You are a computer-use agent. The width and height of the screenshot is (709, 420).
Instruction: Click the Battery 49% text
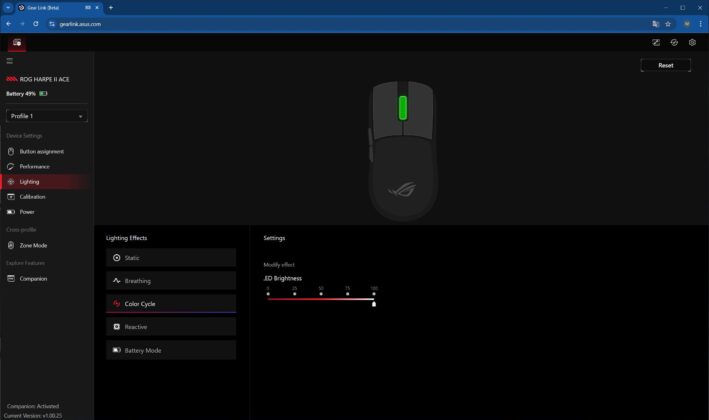[x=21, y=94]
